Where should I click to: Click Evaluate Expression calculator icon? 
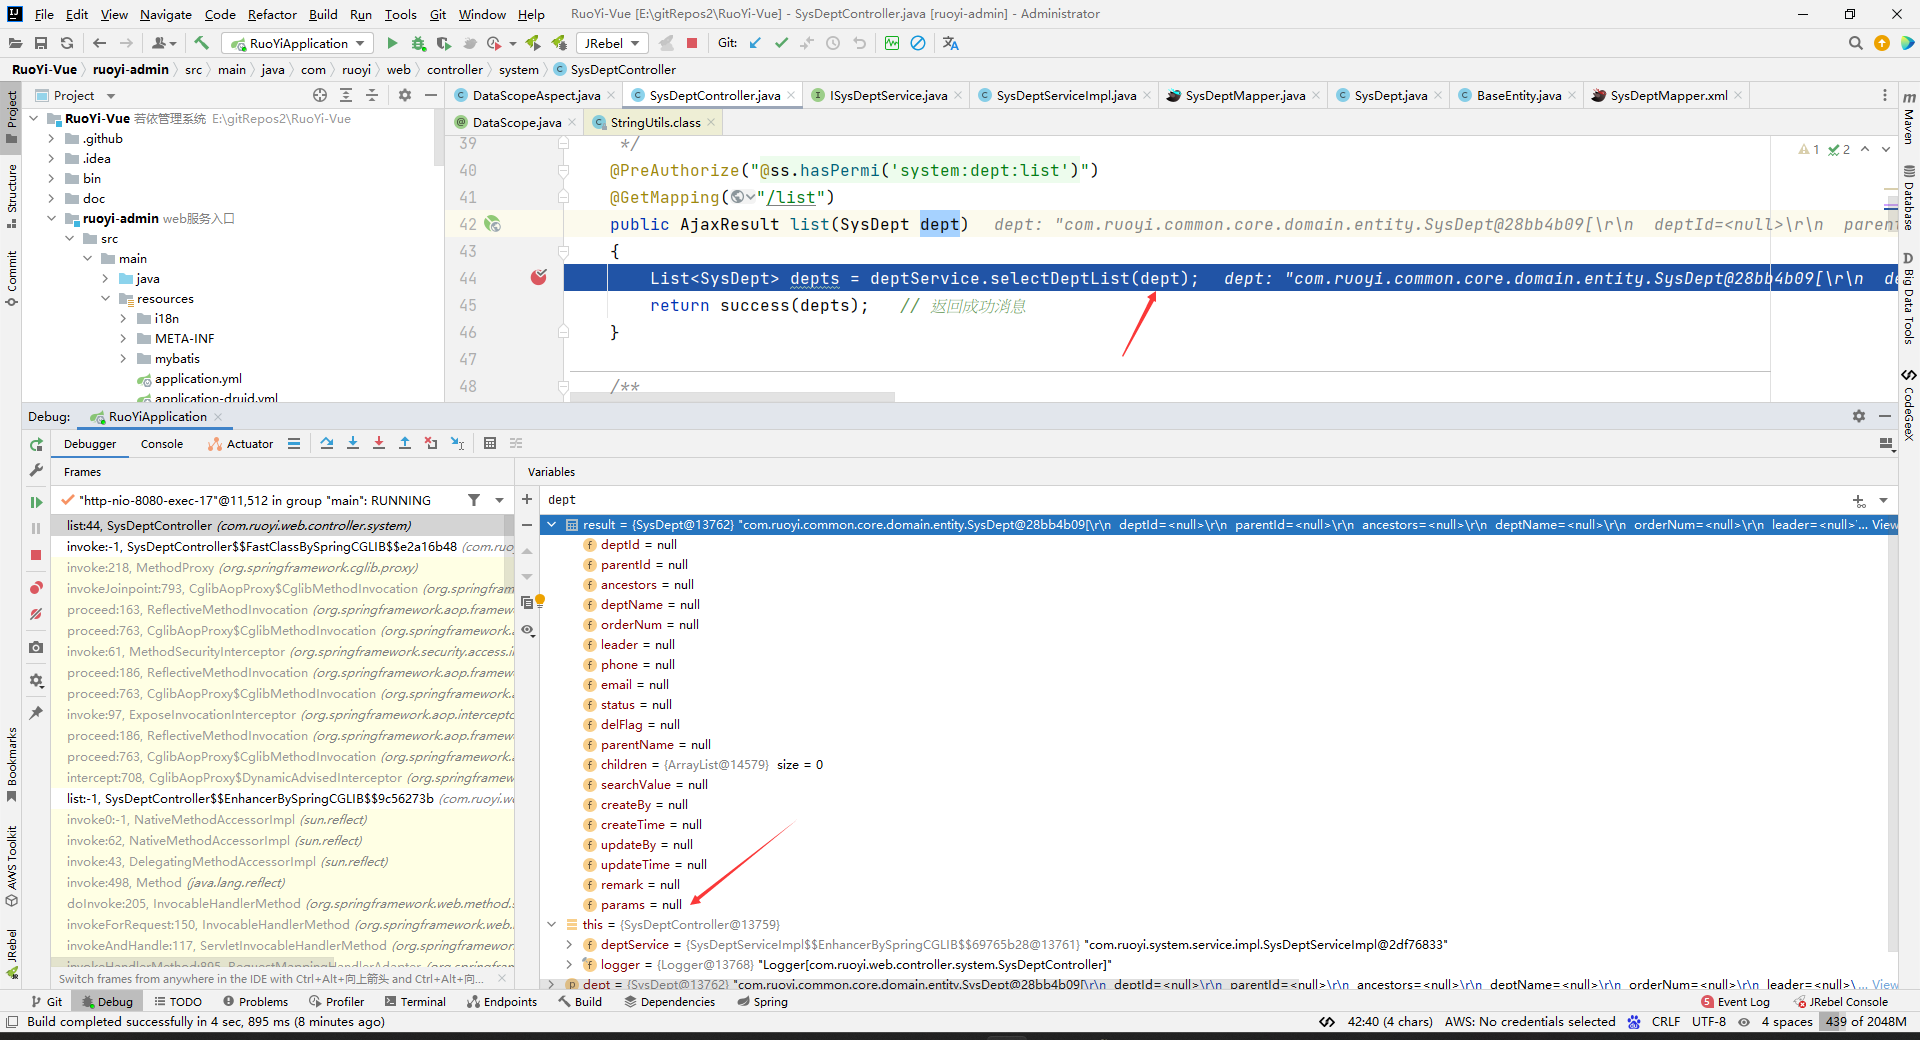point(490,443)
